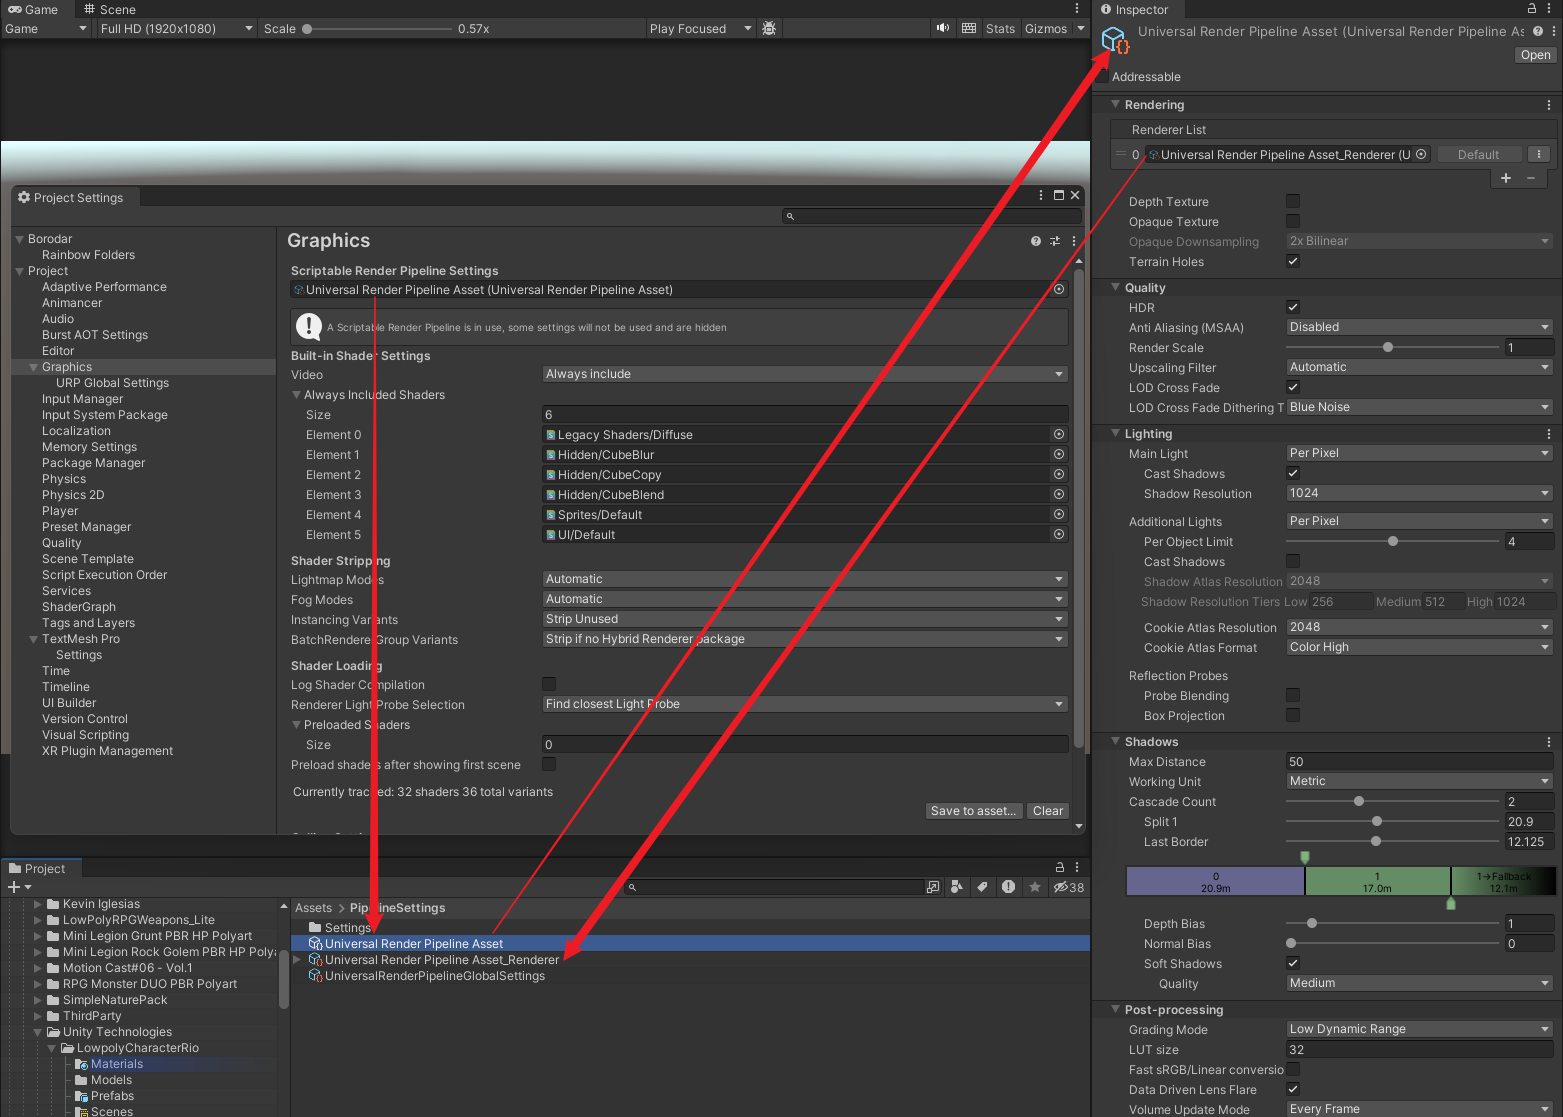
Task: Adjust the Render Scale slider
Action: point(1388,347)
